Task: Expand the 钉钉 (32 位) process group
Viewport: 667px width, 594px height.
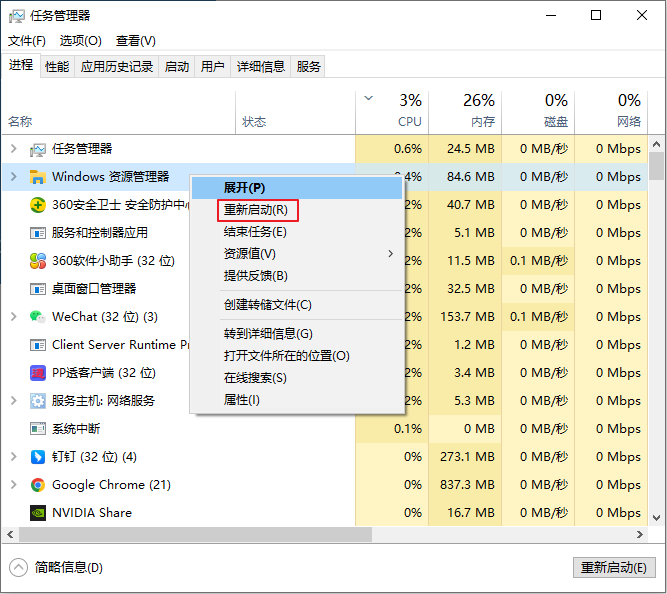Action: (x=14, y=457)
